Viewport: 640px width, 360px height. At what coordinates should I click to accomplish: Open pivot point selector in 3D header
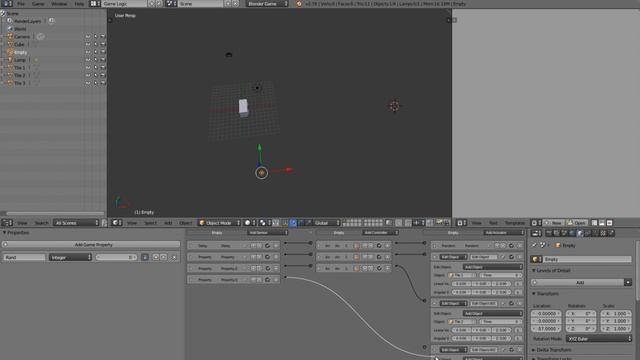coord(264,223)
